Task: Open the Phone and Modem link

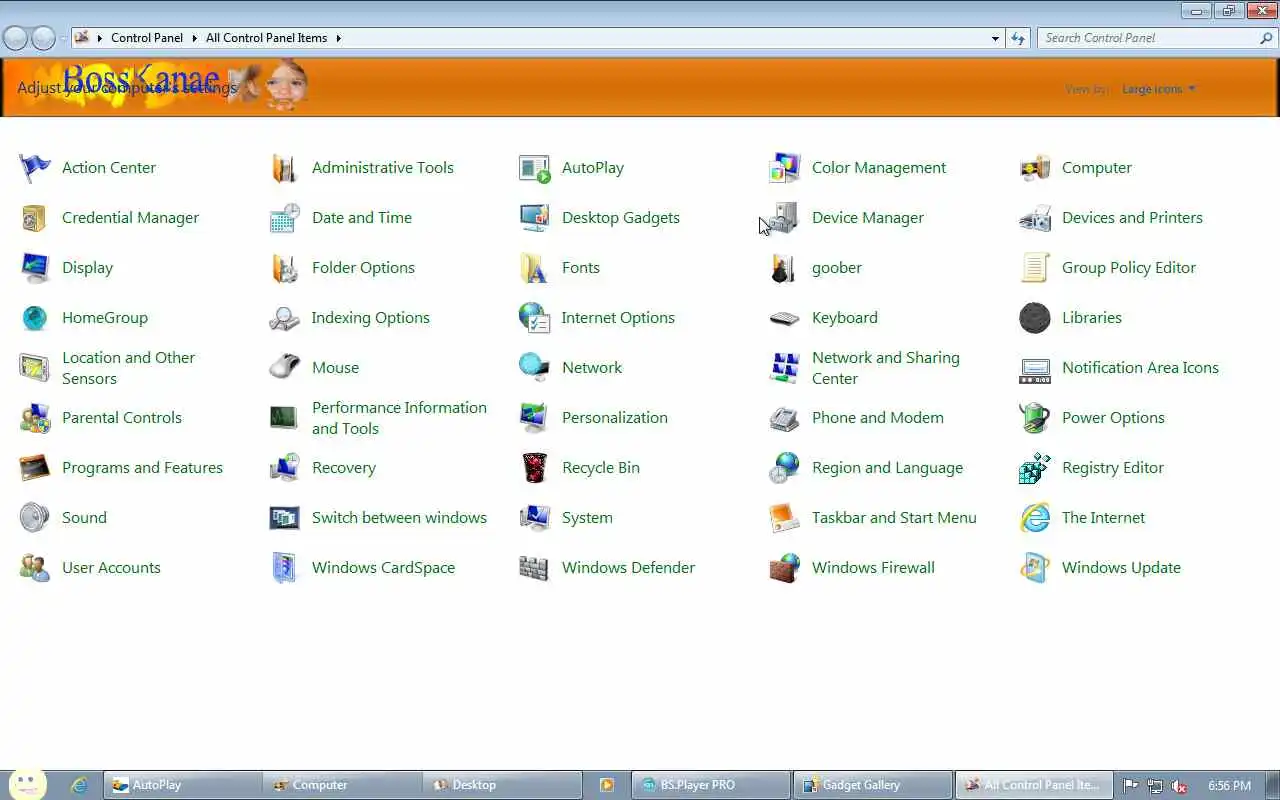Action: point(877,418)
